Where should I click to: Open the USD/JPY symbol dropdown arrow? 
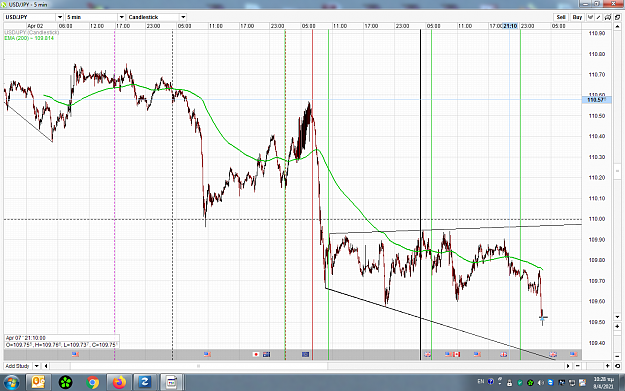click(60, 17)
